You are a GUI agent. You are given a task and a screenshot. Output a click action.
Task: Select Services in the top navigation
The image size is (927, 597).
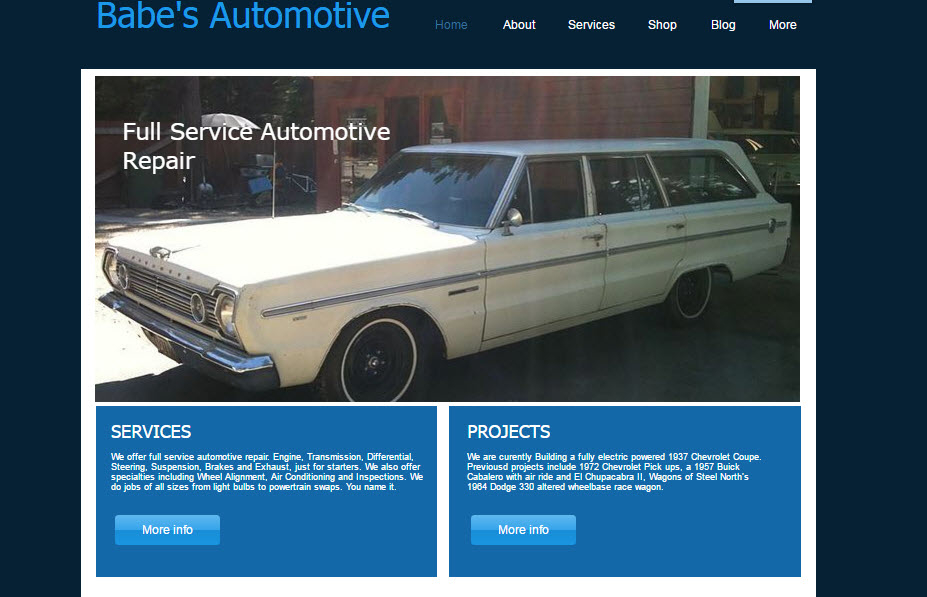point(591,25)
